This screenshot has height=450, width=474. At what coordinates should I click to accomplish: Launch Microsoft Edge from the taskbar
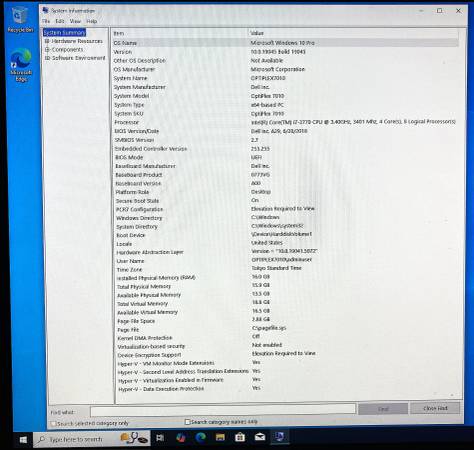(200, 437)
